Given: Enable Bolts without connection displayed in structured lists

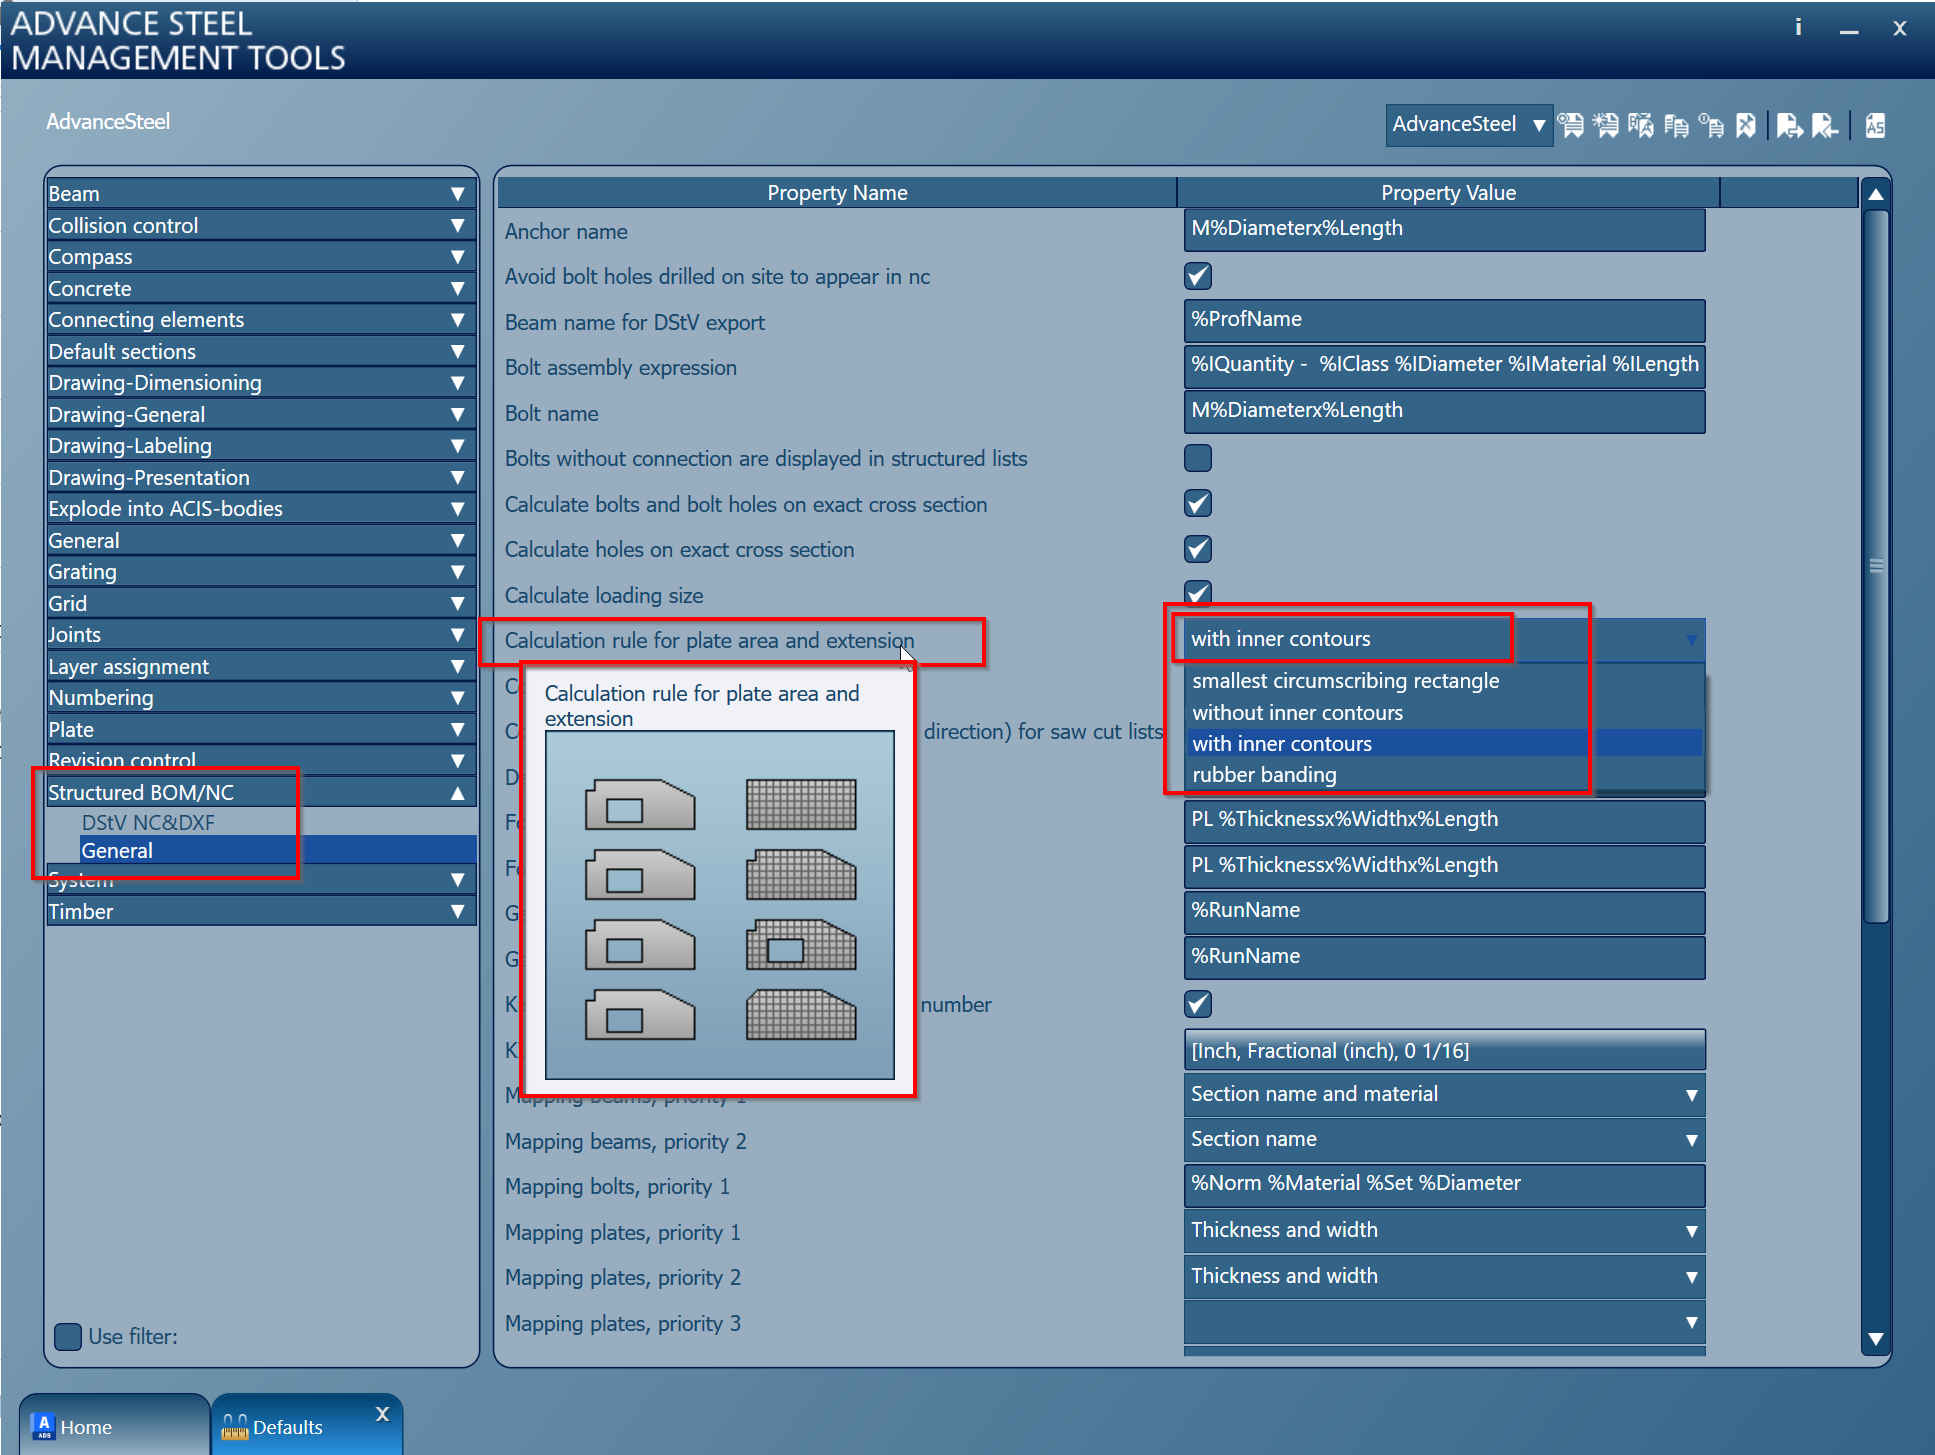Looking at the screenshot, I should click(1197, 458).
